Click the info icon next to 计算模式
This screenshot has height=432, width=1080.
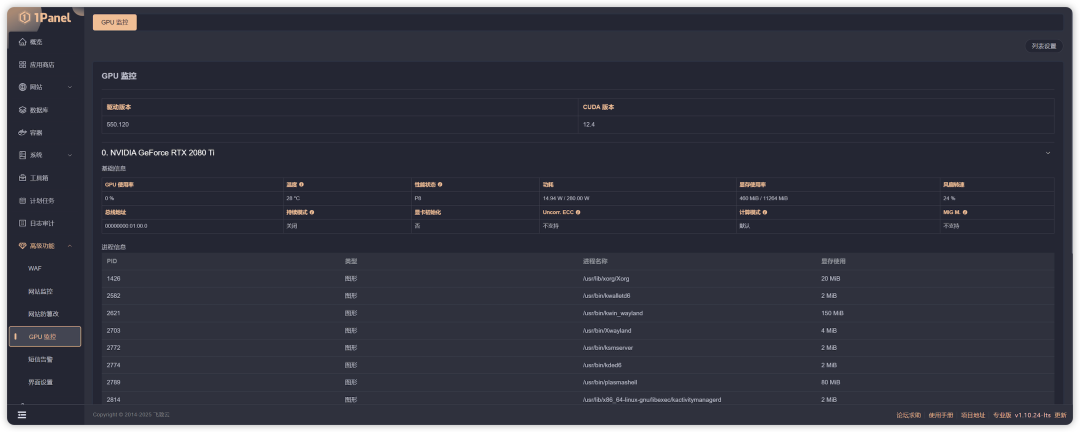click(765, 212)
